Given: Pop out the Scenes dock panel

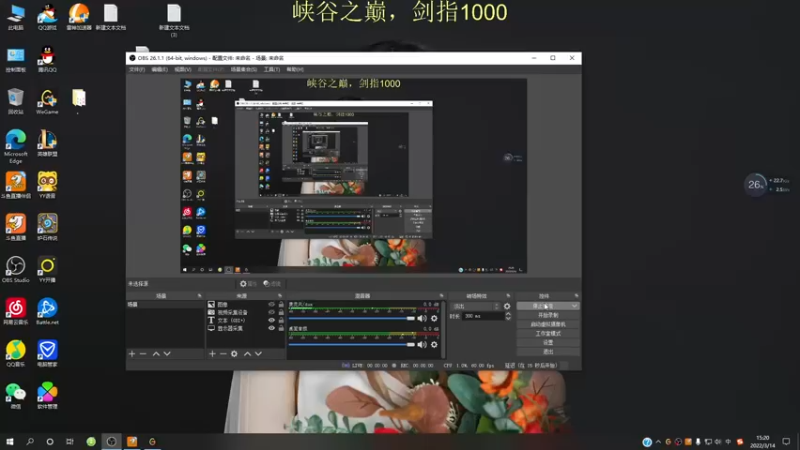Looking at the screenshot, I should point(199,296).
